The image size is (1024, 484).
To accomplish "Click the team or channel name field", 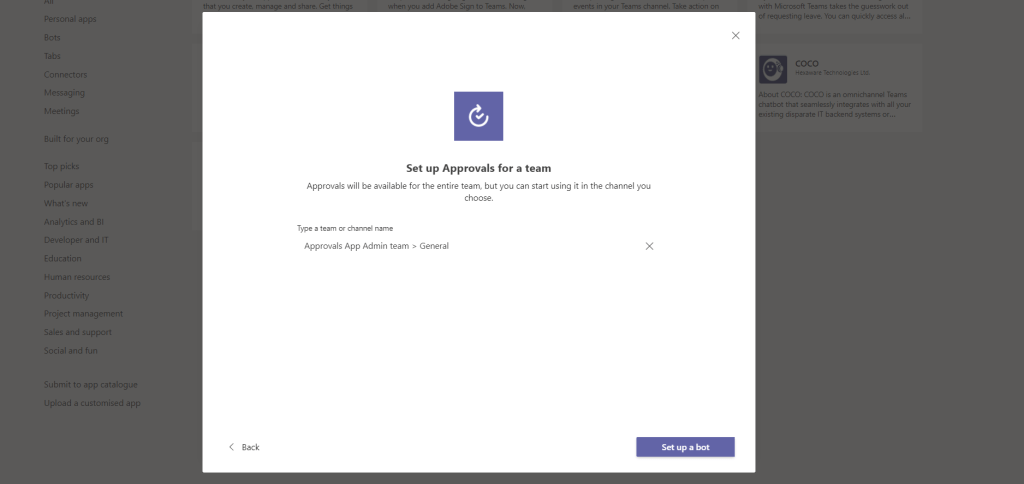I will point(465,246).
